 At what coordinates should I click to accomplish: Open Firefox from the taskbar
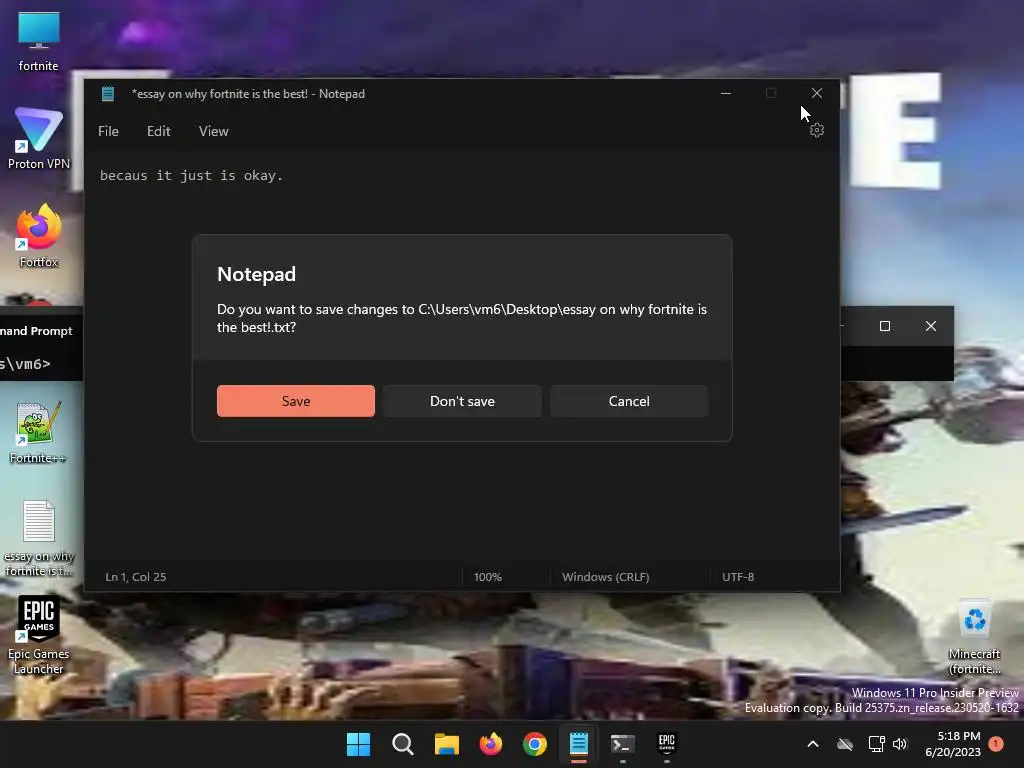point(490,744)
